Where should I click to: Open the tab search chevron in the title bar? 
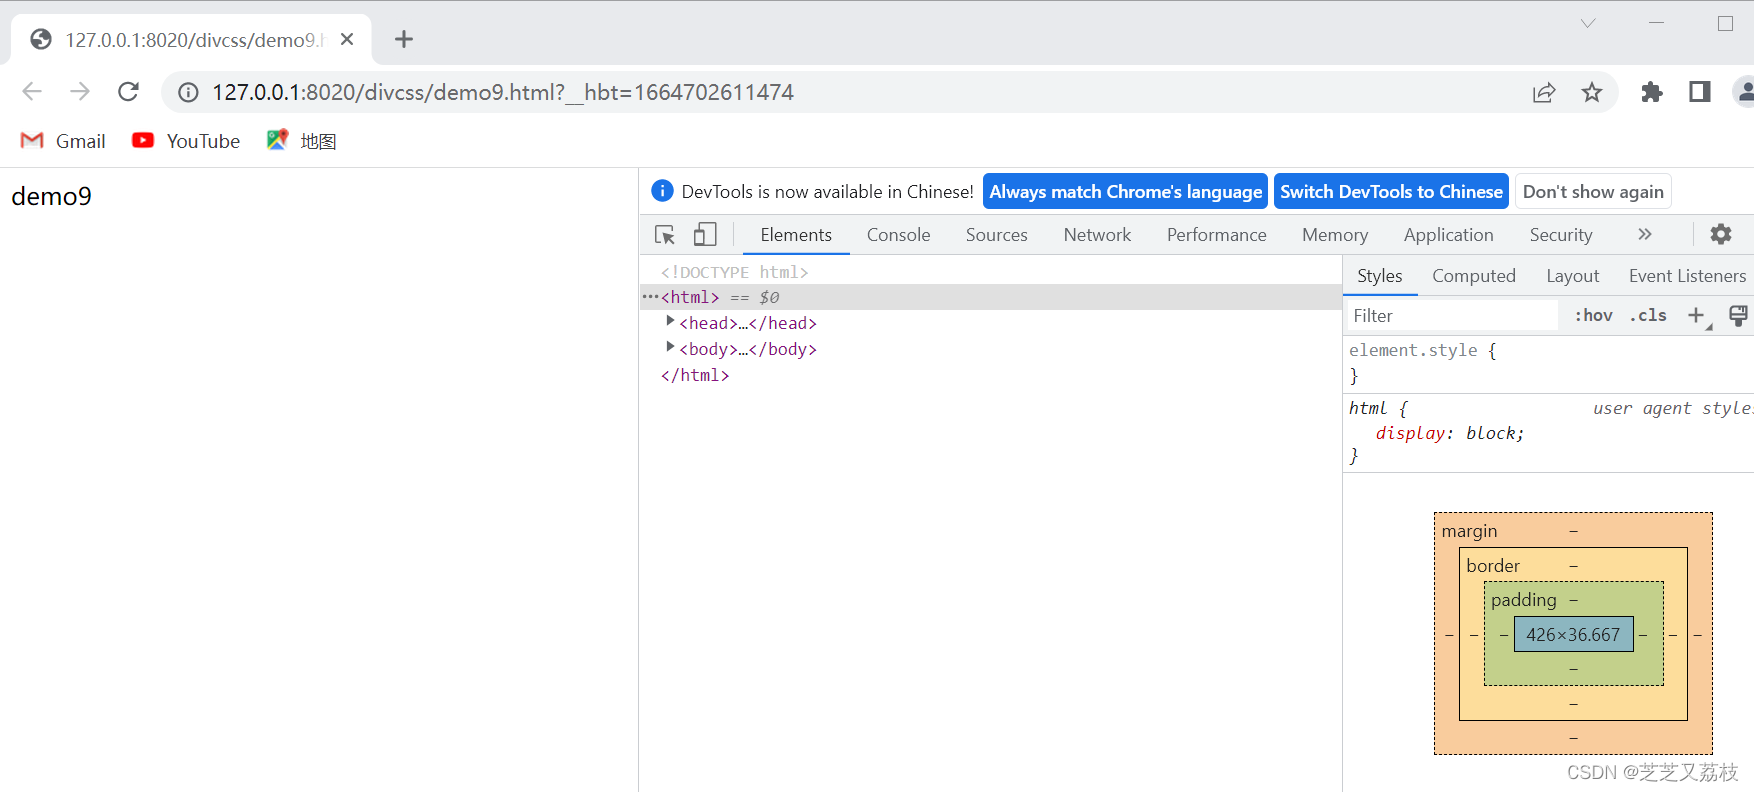click(x=1588, y=23)
